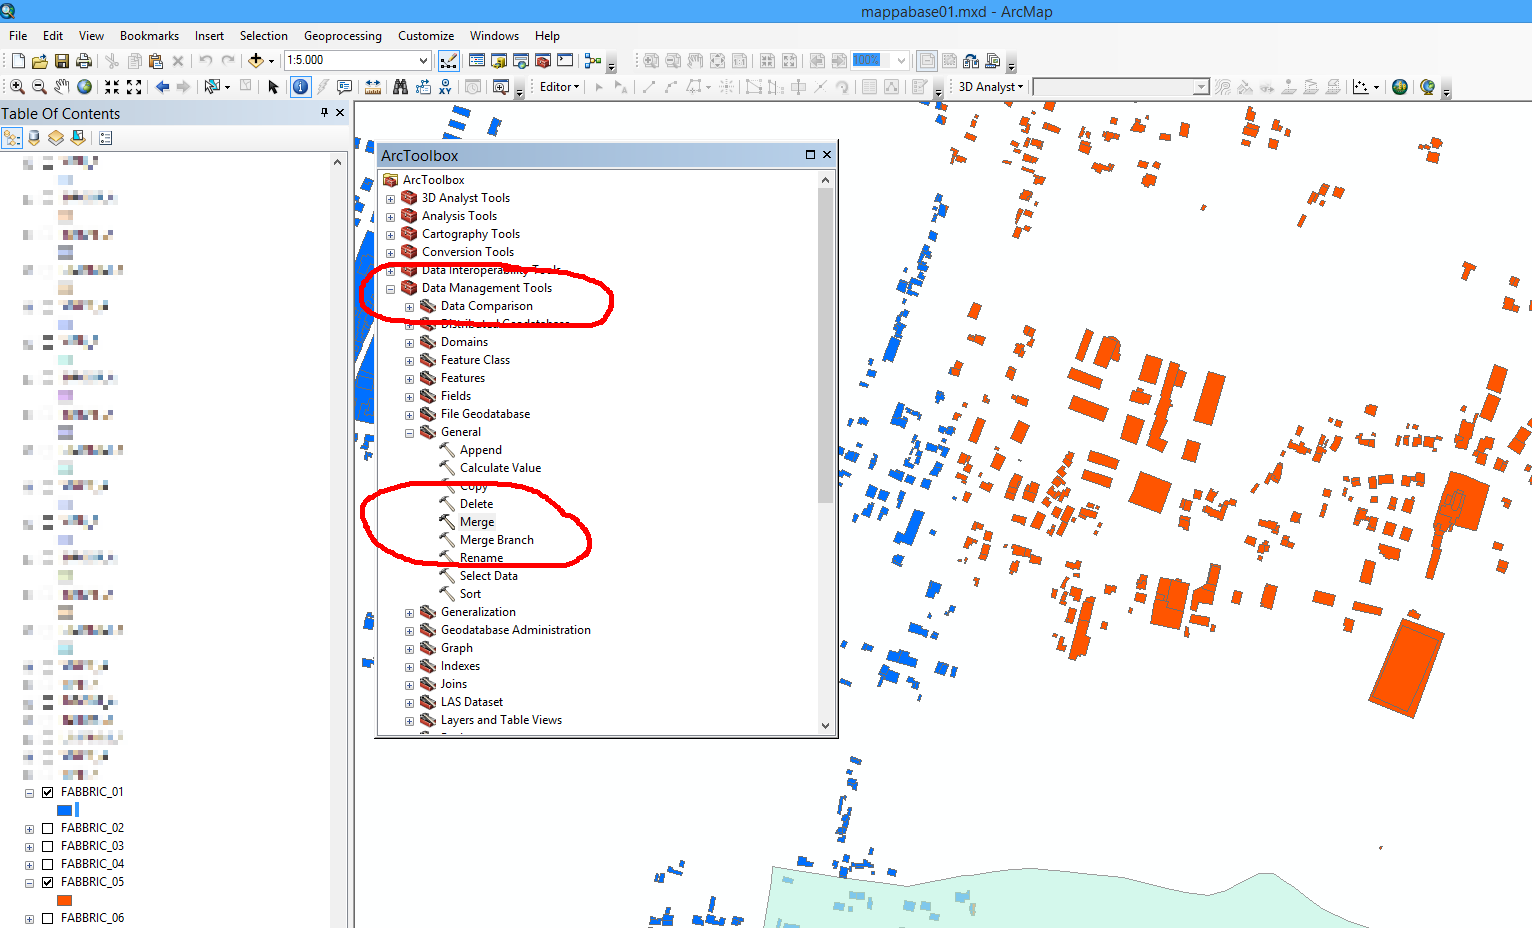Open the Go To XY tool

pos(445,87)
